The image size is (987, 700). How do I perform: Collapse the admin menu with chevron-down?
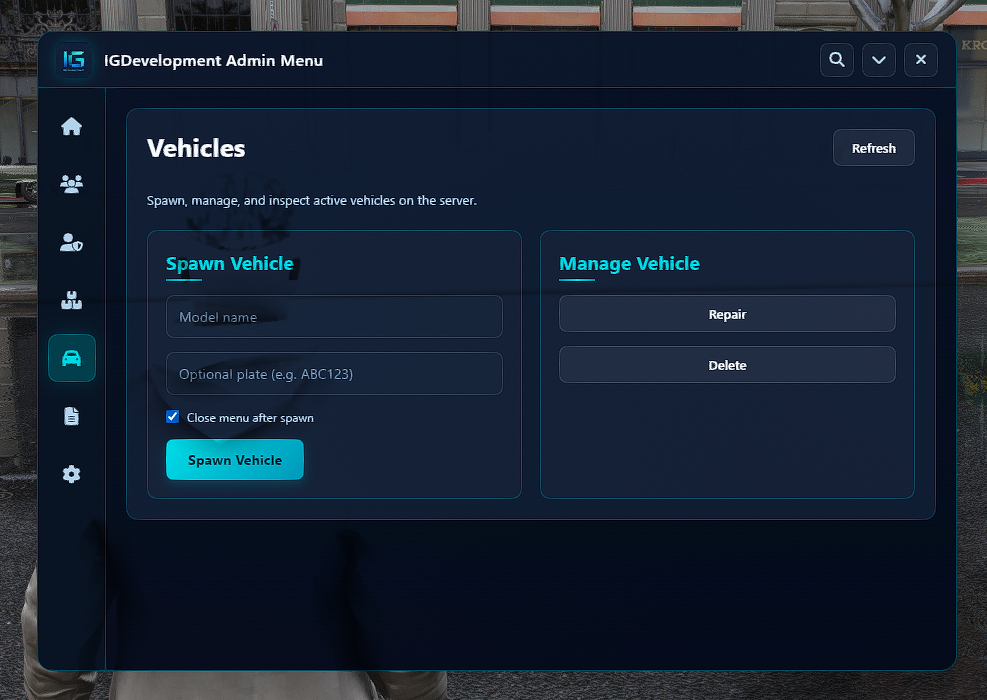[879, 60]
